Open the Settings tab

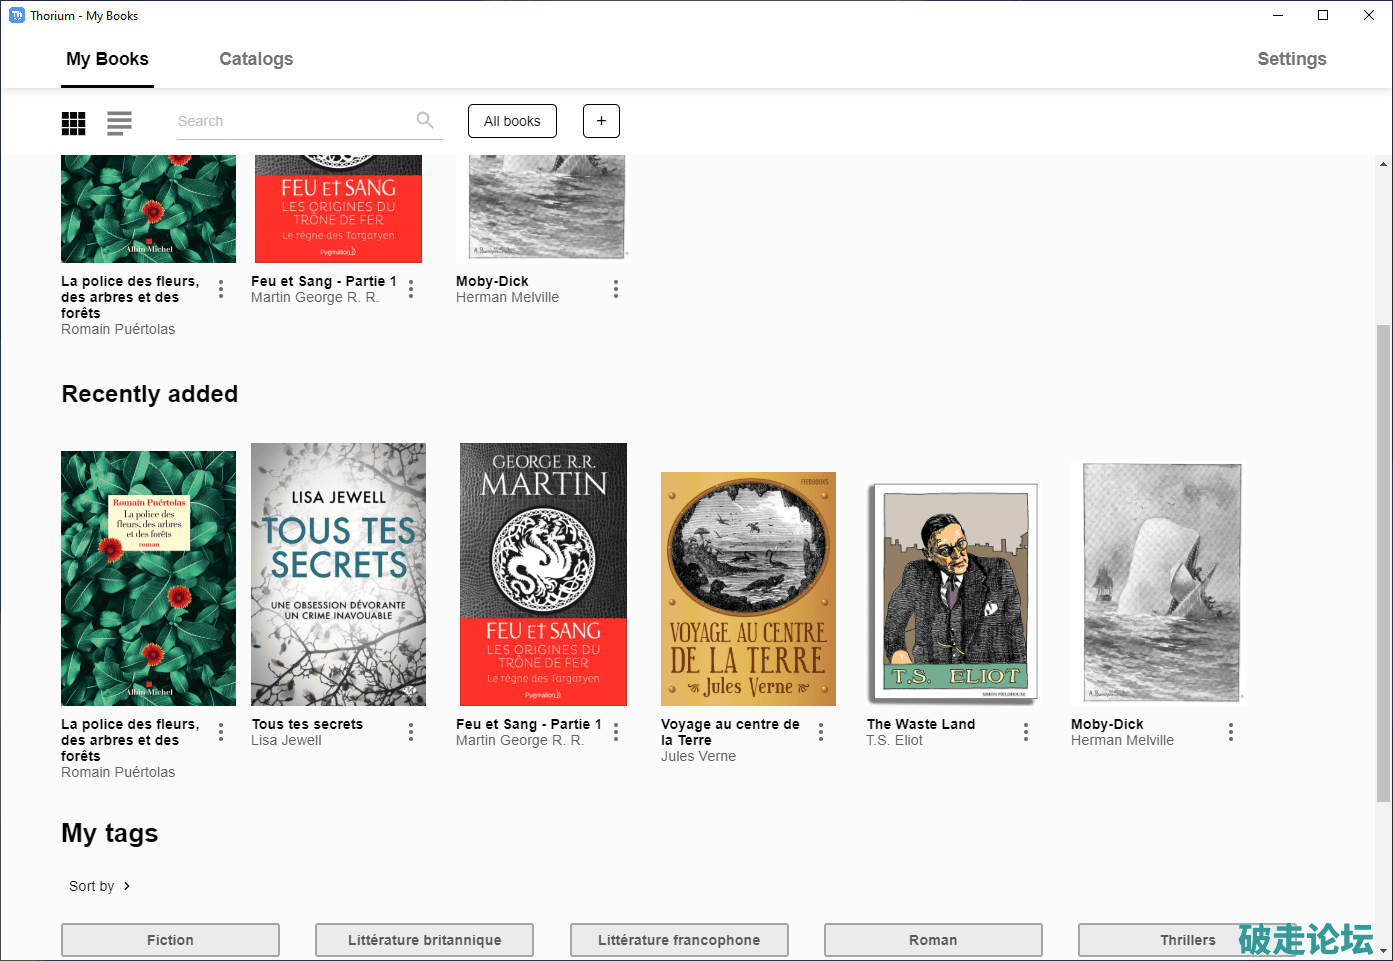click(x=1291, y=59)
